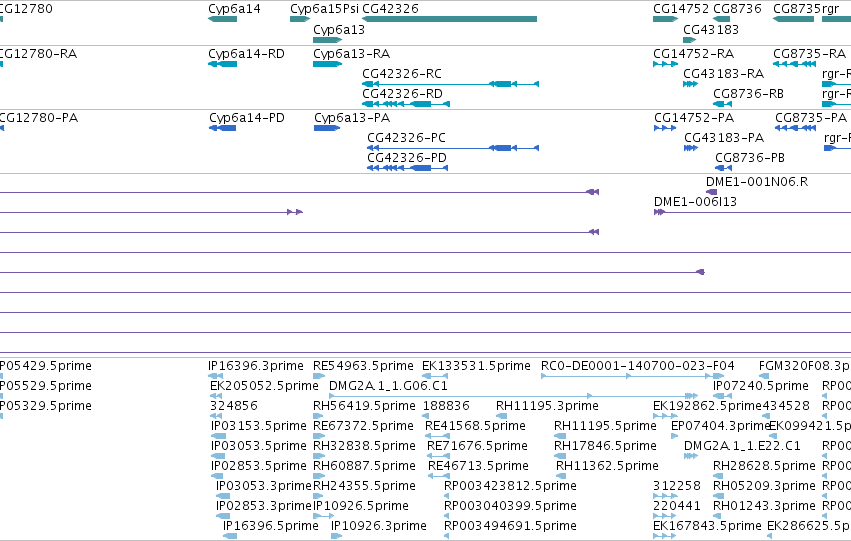
Task: Select the IP02853.5prime EST label
Action: pos(259,467)
